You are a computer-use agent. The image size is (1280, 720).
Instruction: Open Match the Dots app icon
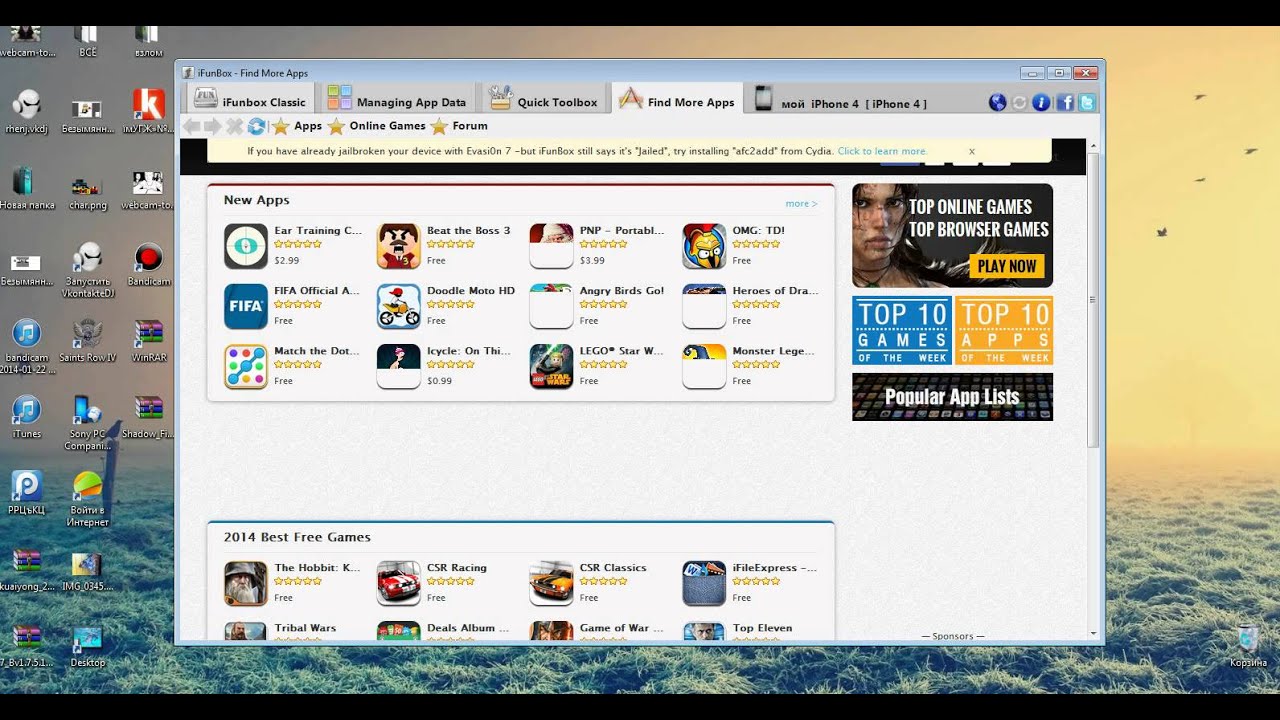click(x=245, y=366)
